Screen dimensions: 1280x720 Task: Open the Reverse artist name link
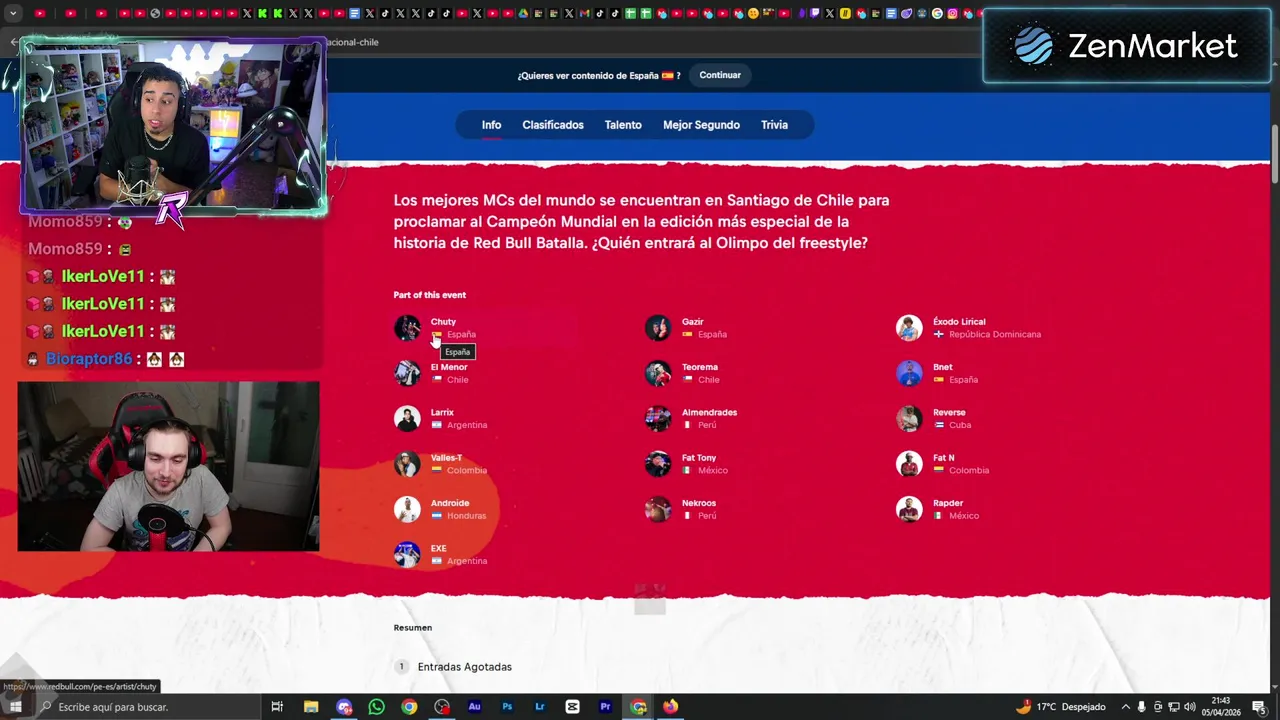click(949, 412)
